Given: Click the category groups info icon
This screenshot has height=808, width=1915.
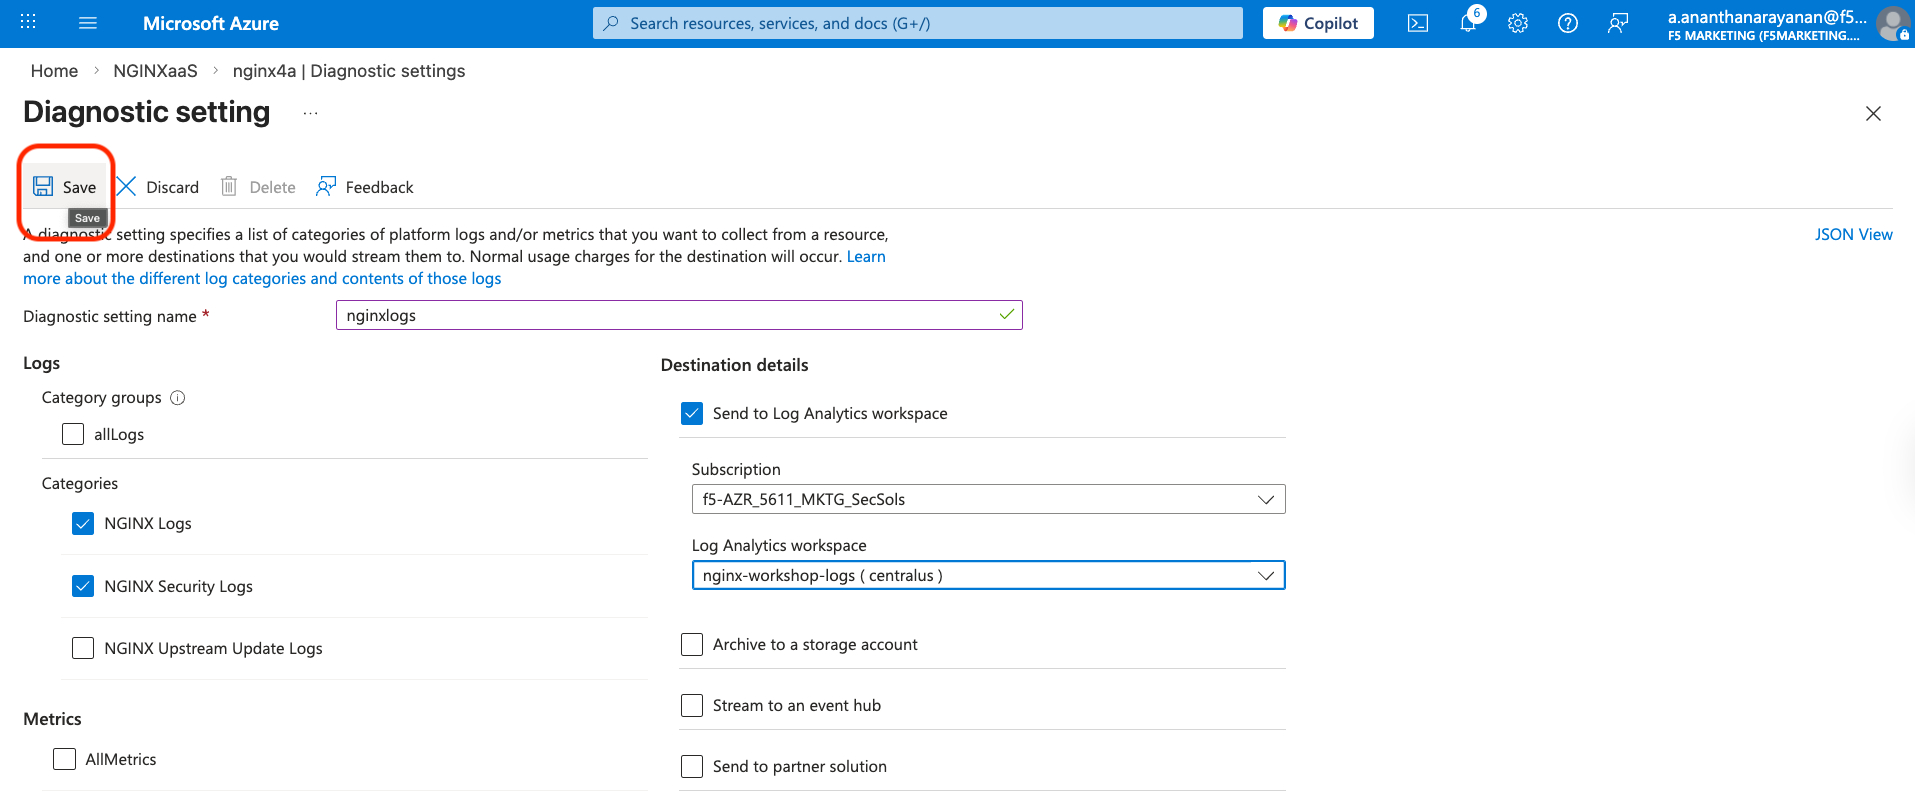Looking at the screenshot, I should click(x=178, y=398).
